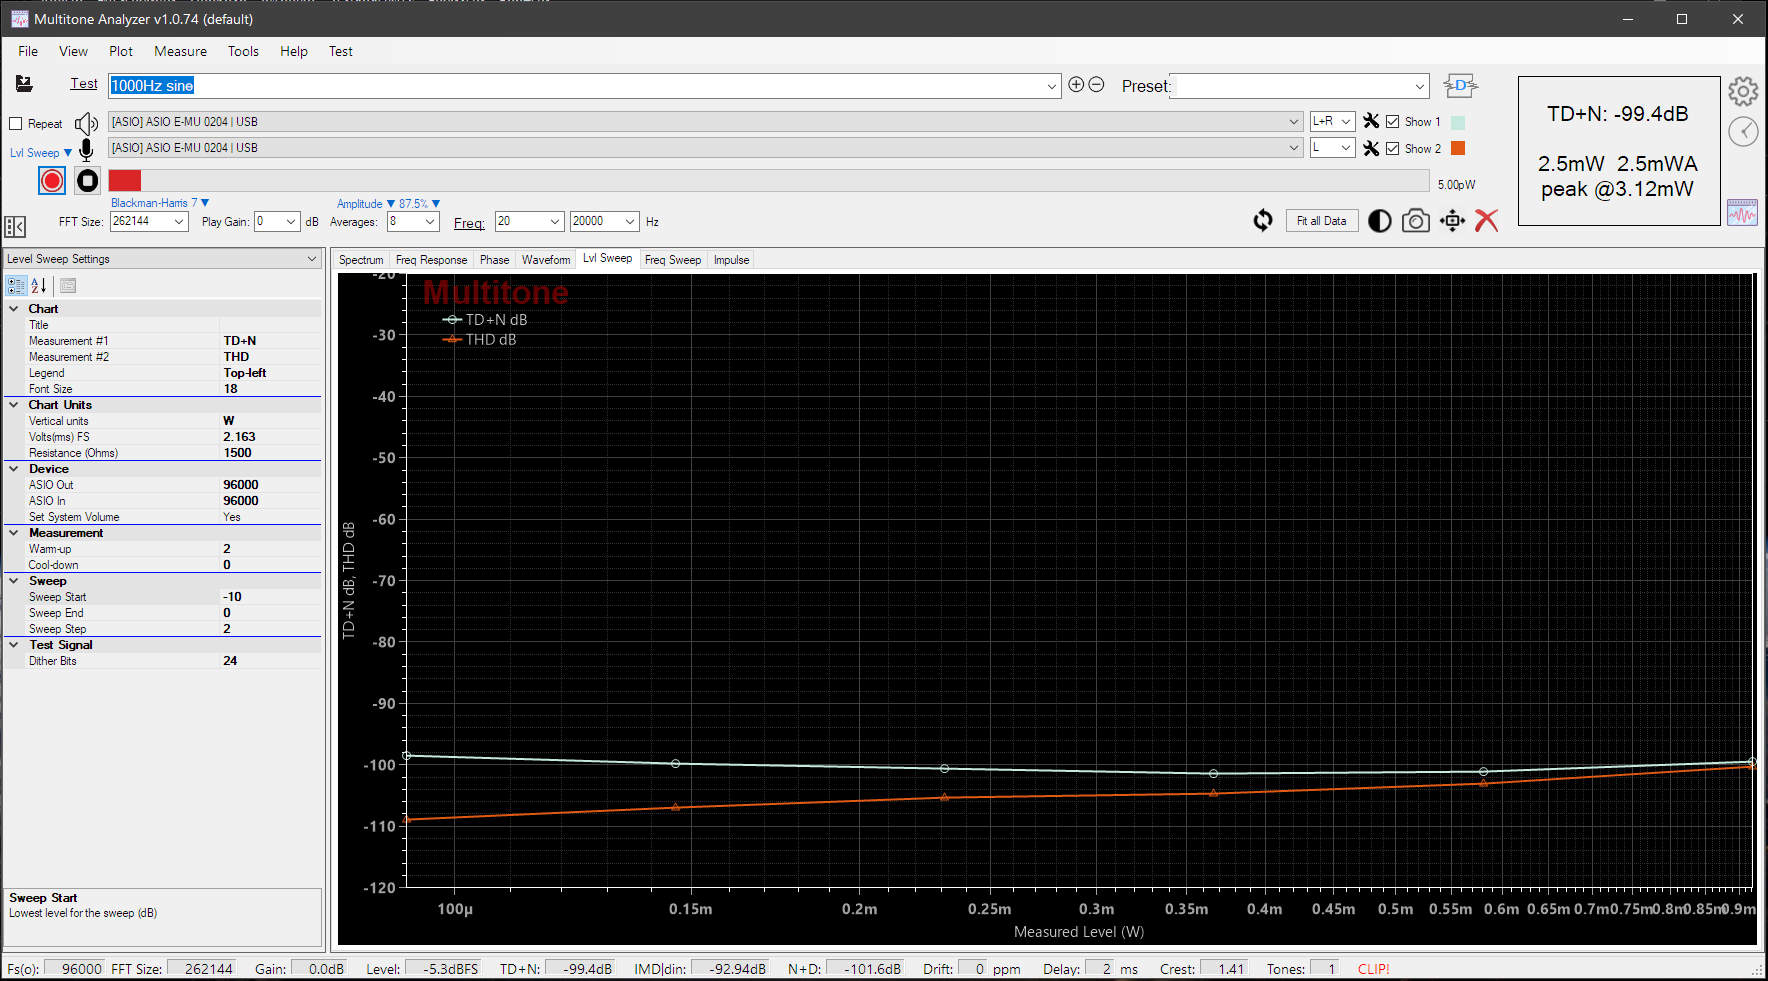Open the L+R channel dropdown
The image size is (1768, 981).
tap(1333, 121)
